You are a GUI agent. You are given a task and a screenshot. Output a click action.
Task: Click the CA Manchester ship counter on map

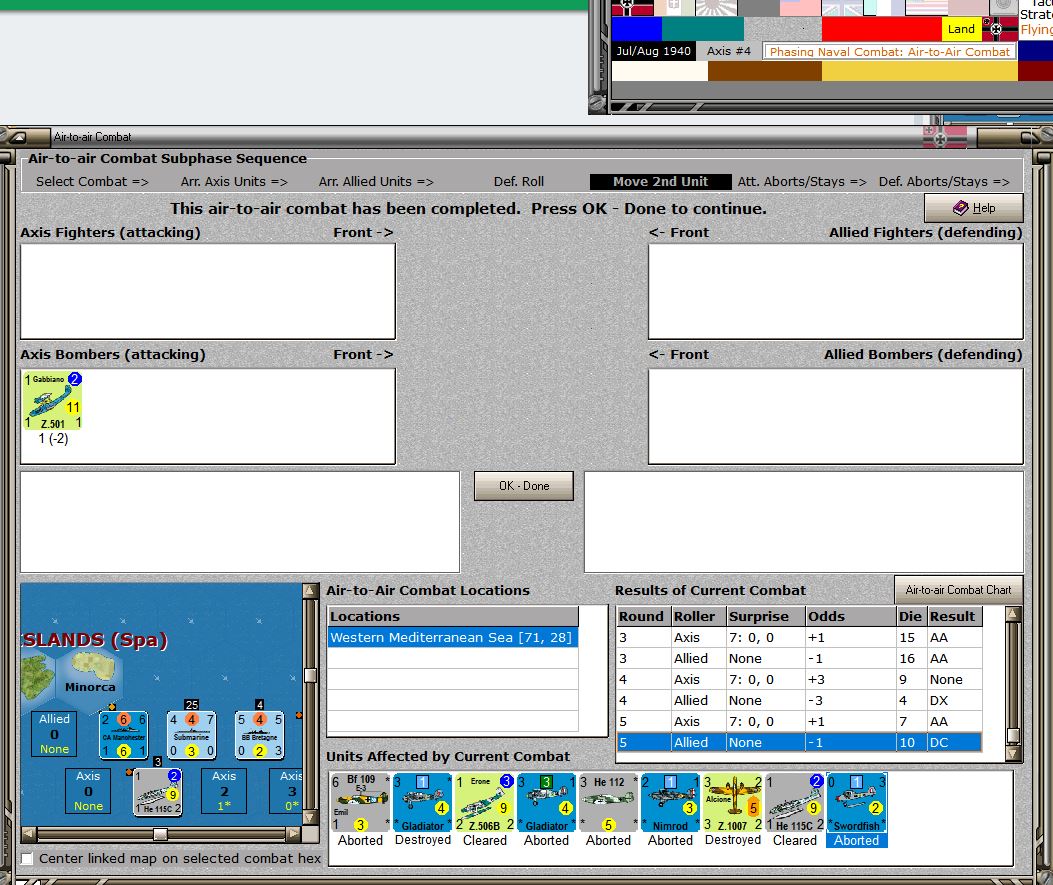(x=124, y=735)
